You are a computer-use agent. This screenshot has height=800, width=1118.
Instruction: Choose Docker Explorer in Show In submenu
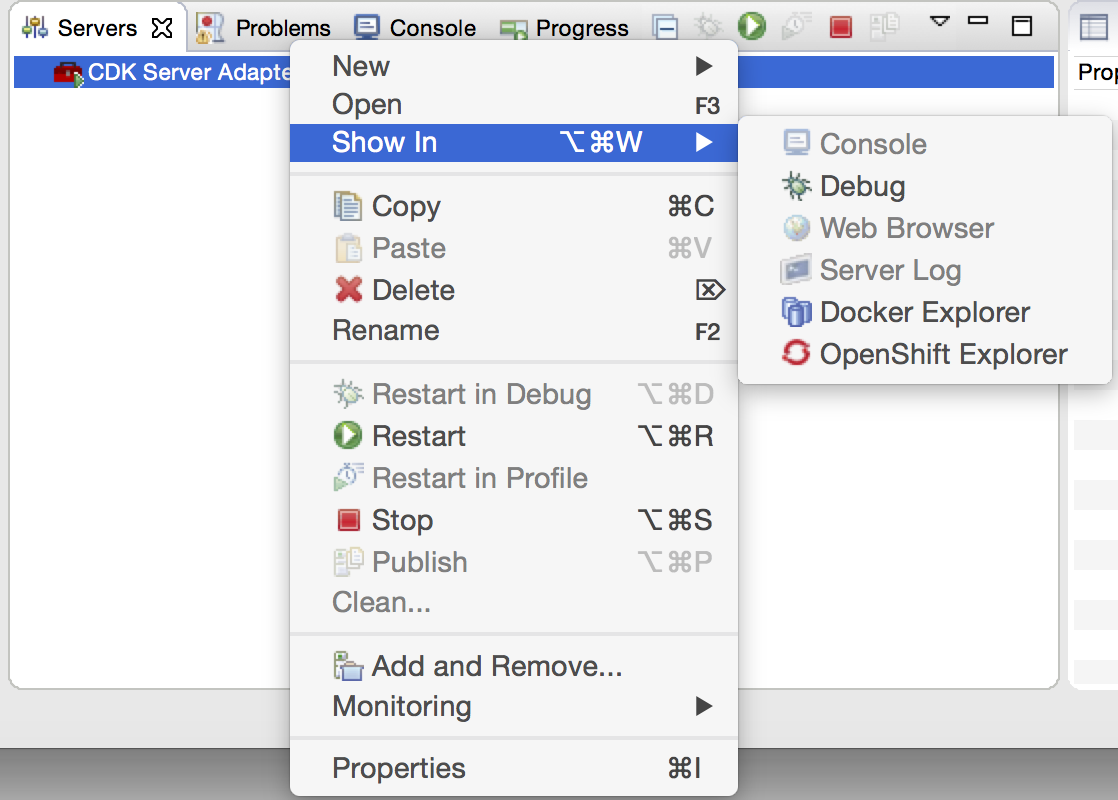pos(924,312)
